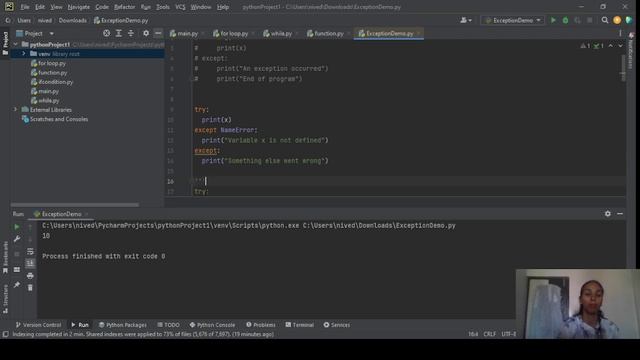Close the ExceptionDemo.py editor tab
640x360 pixels.
(418, 33)
